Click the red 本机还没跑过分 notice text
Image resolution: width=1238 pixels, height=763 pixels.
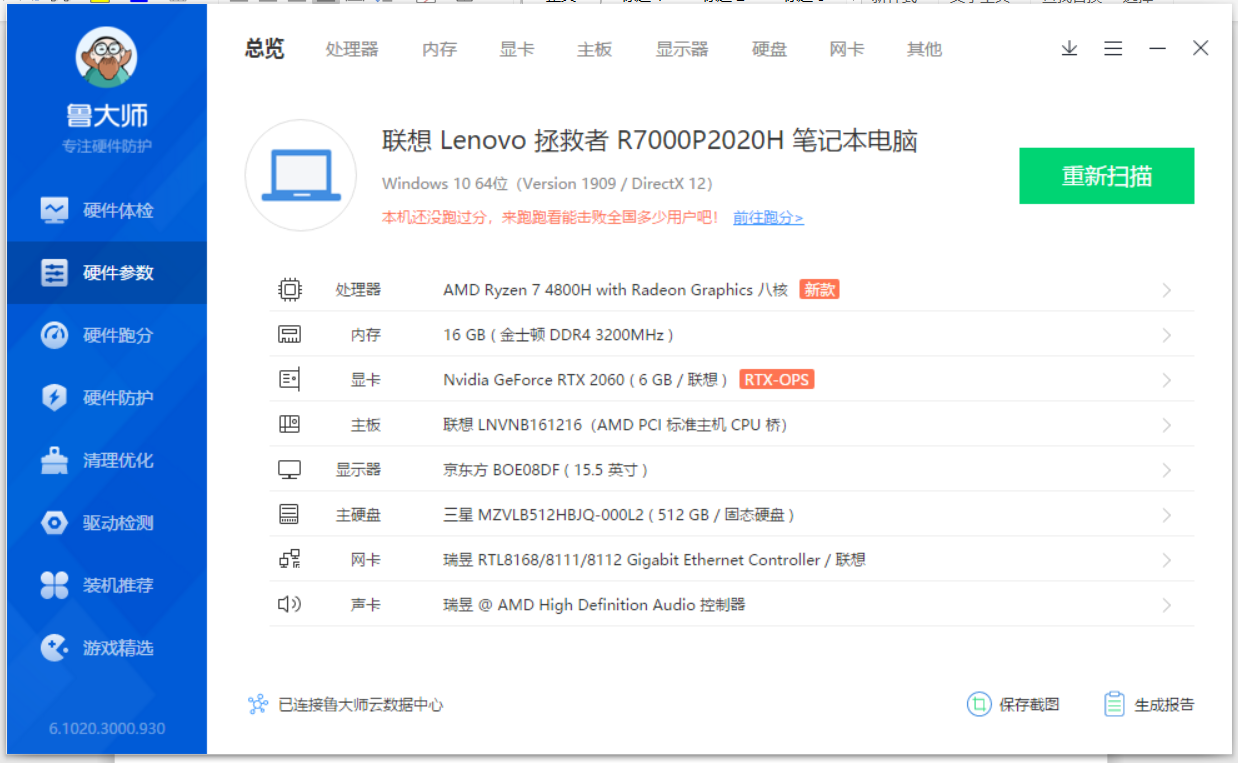(551, 217)
